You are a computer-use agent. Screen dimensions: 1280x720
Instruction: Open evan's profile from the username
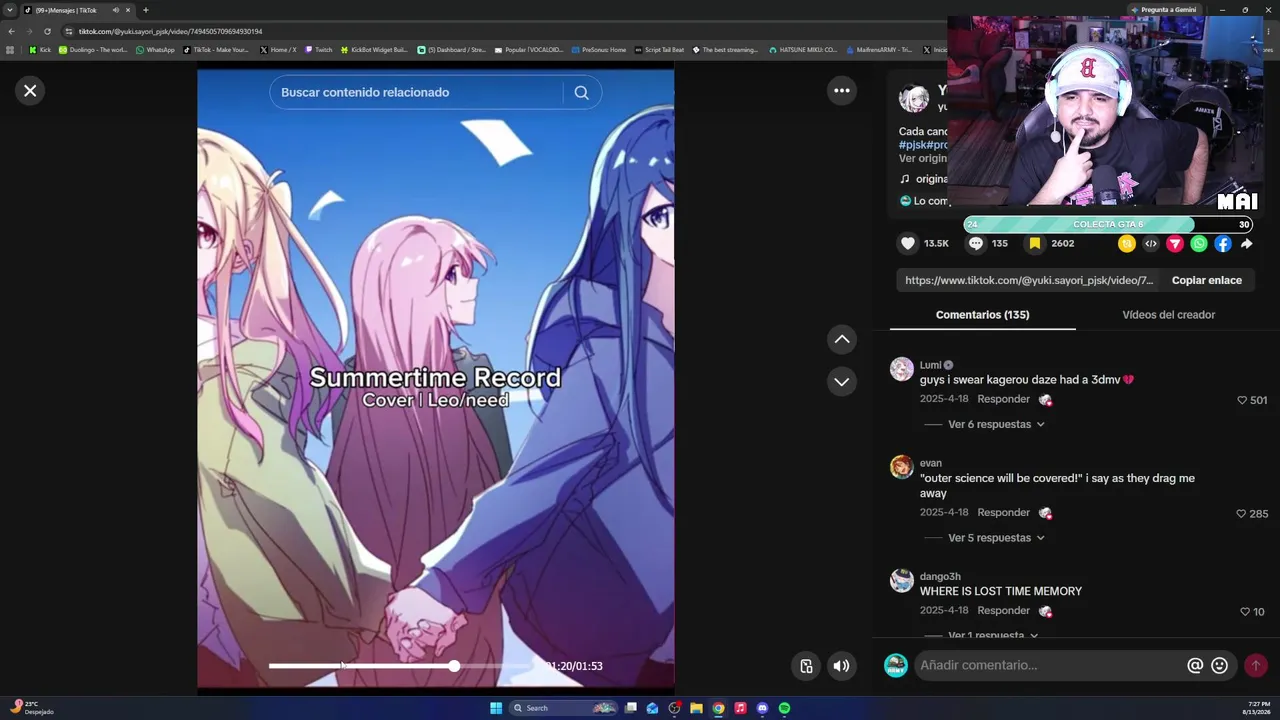coord(931,464)
